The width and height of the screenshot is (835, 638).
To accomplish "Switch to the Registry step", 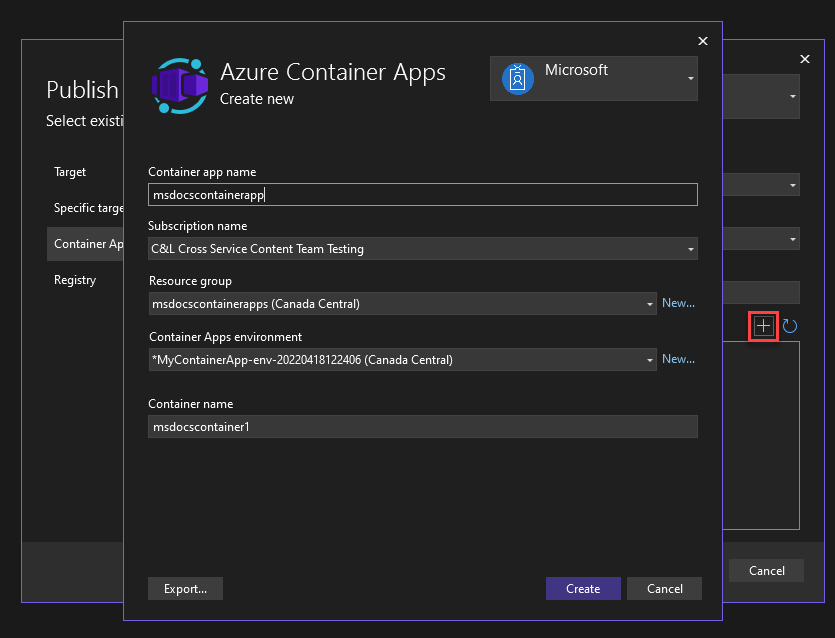I will tap(75, 280).
